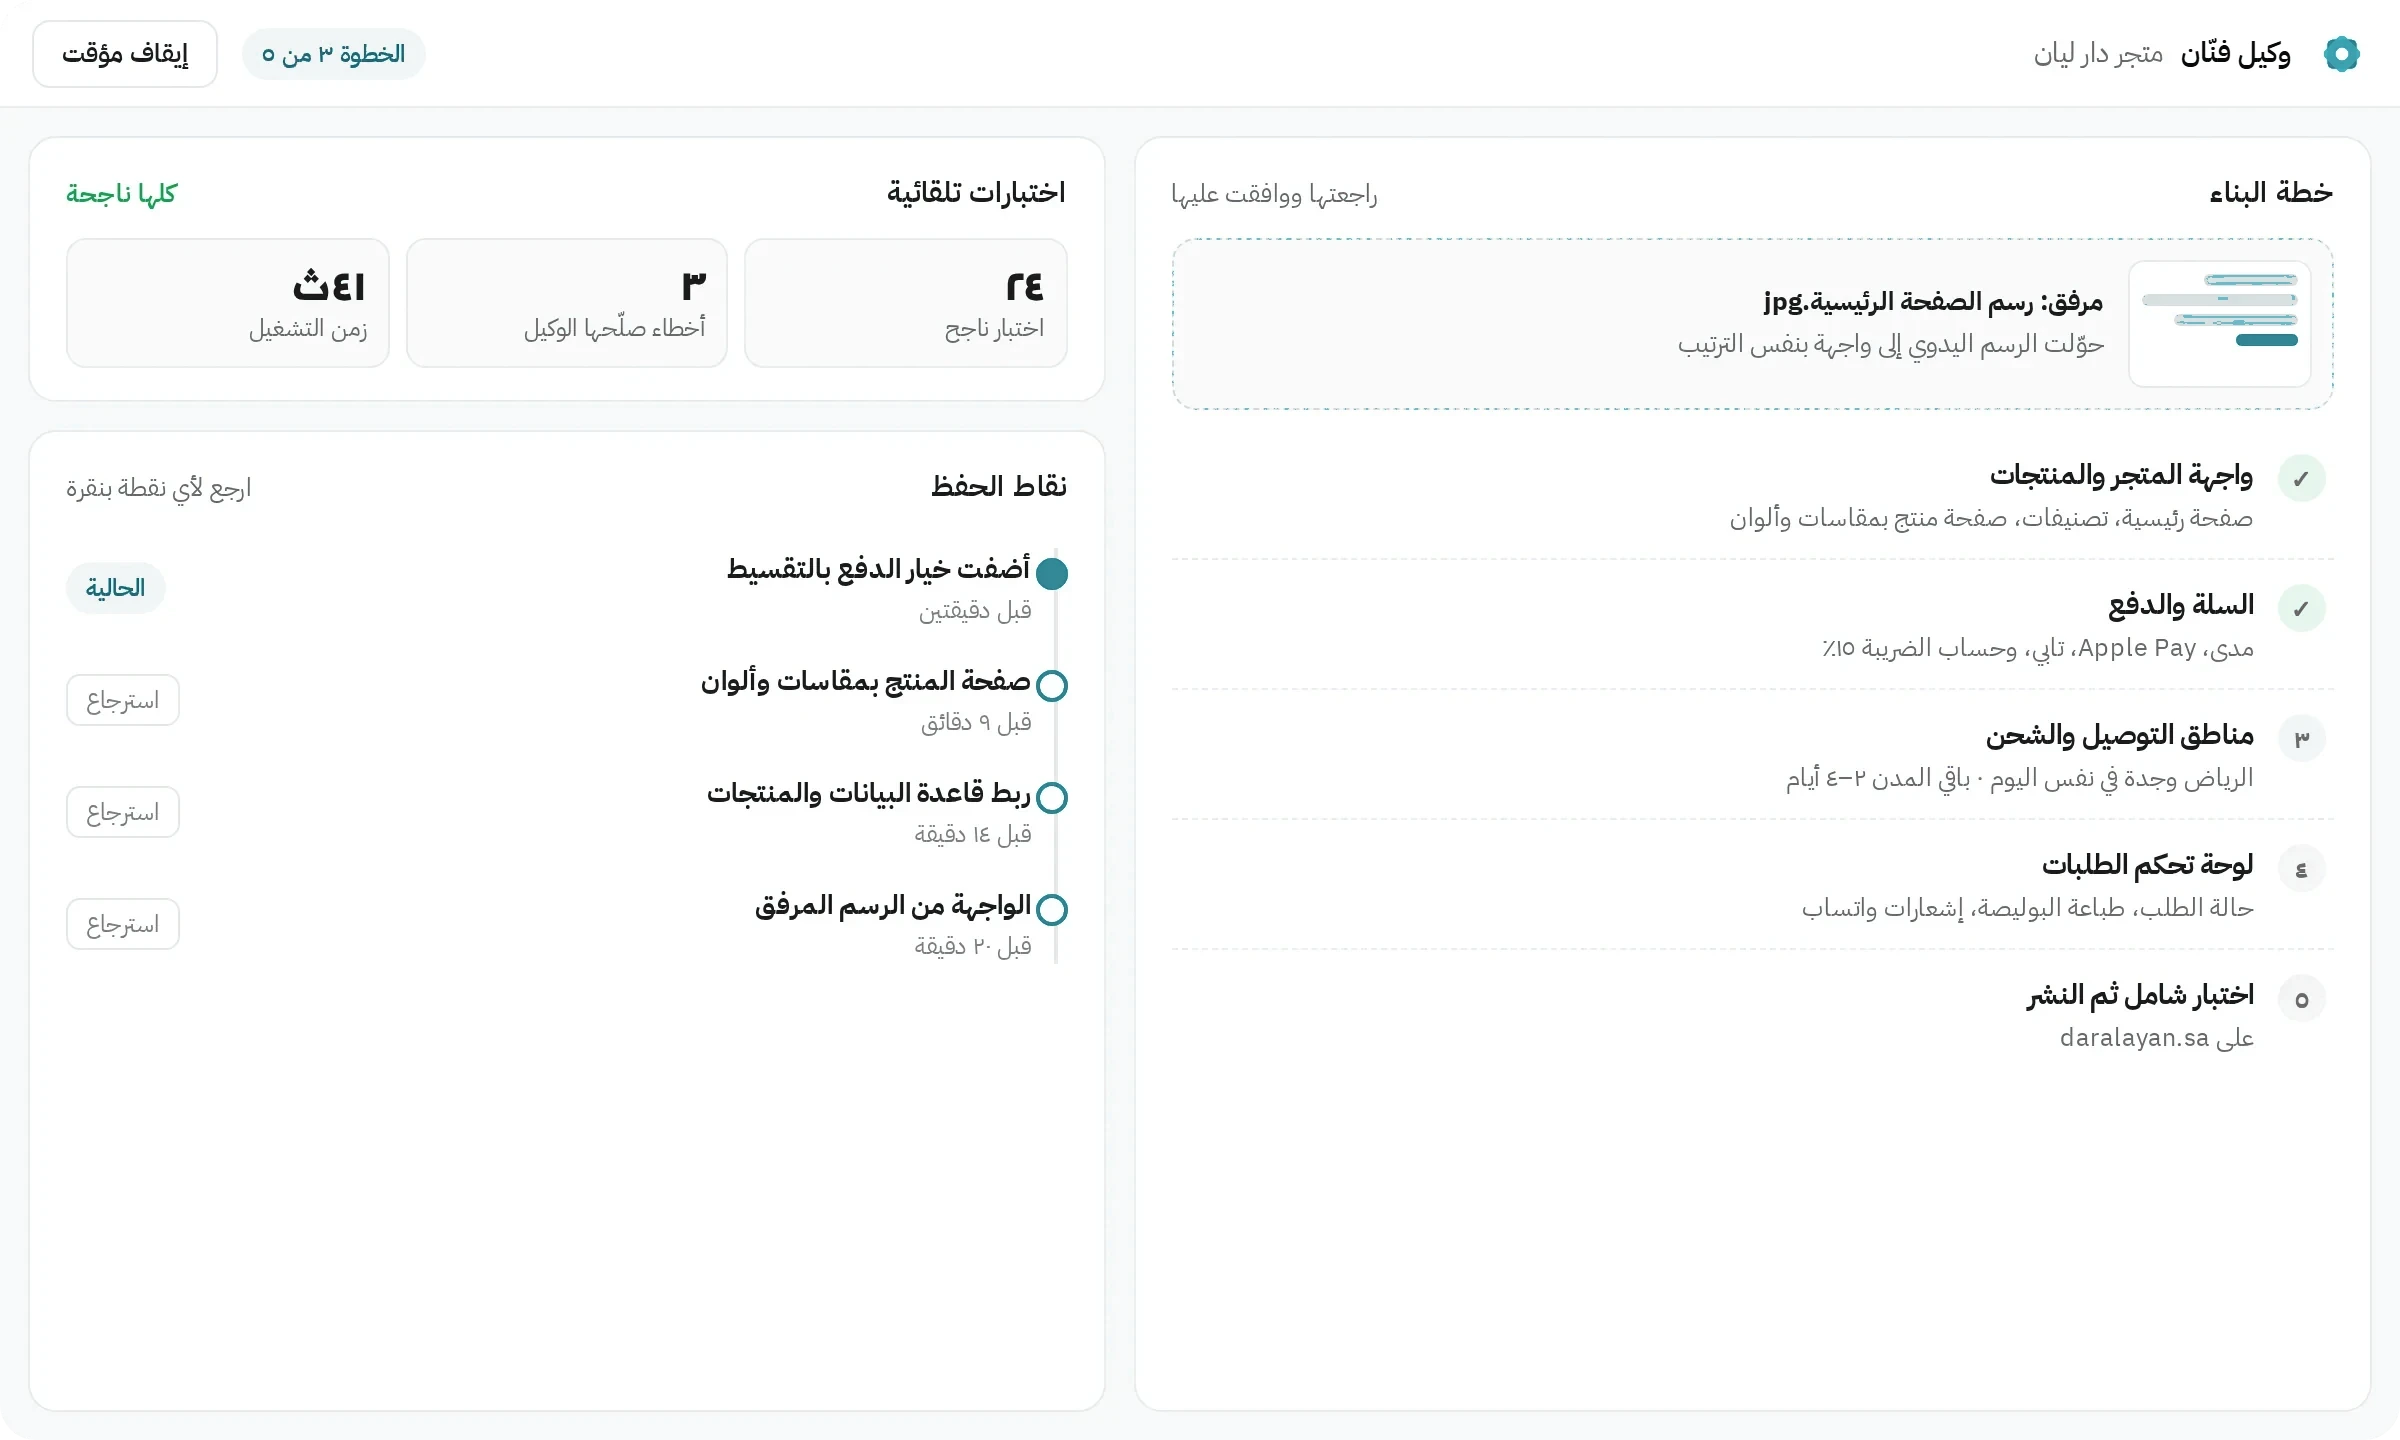Select the filled checkpoint dot أضفت خيار الدفع بالتقسيط
The image size is (2400, 1440).
coord(1052,574)
